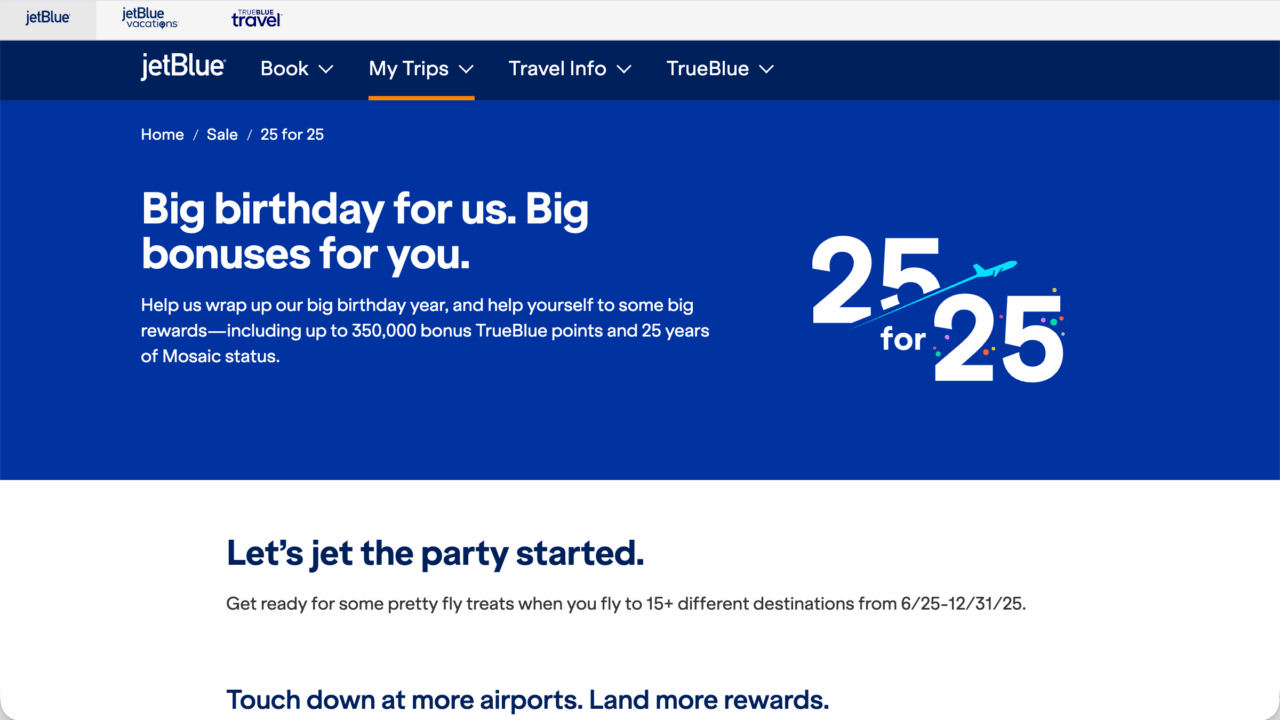The height and width of the screenshot is (720, 1280).
Task: Click the "Let's jet the party started" heading
Action: (x=435, y=553)
